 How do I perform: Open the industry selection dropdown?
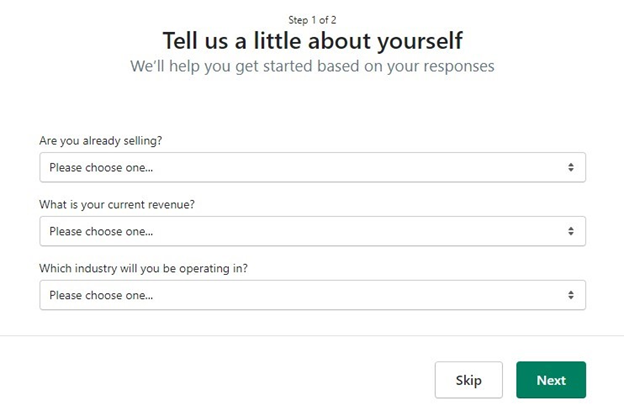pos(312,295)
